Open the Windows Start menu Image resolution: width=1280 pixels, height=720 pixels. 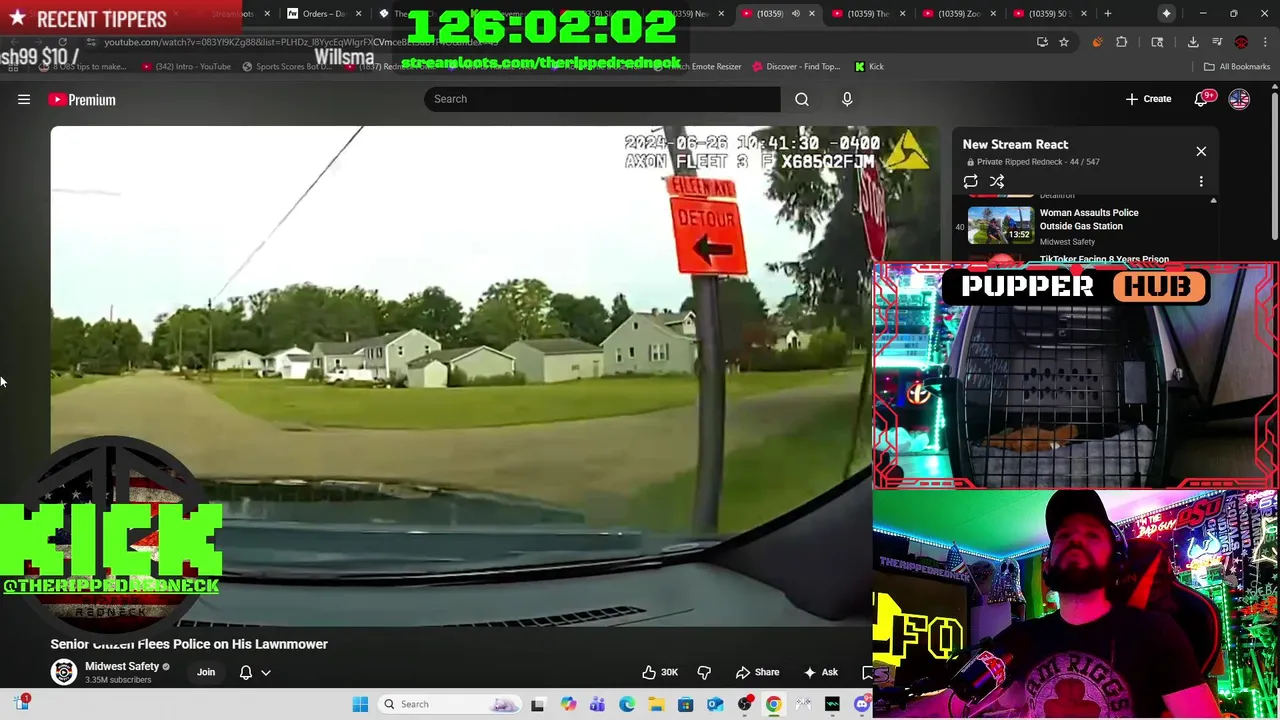click(x=360, y=704)
